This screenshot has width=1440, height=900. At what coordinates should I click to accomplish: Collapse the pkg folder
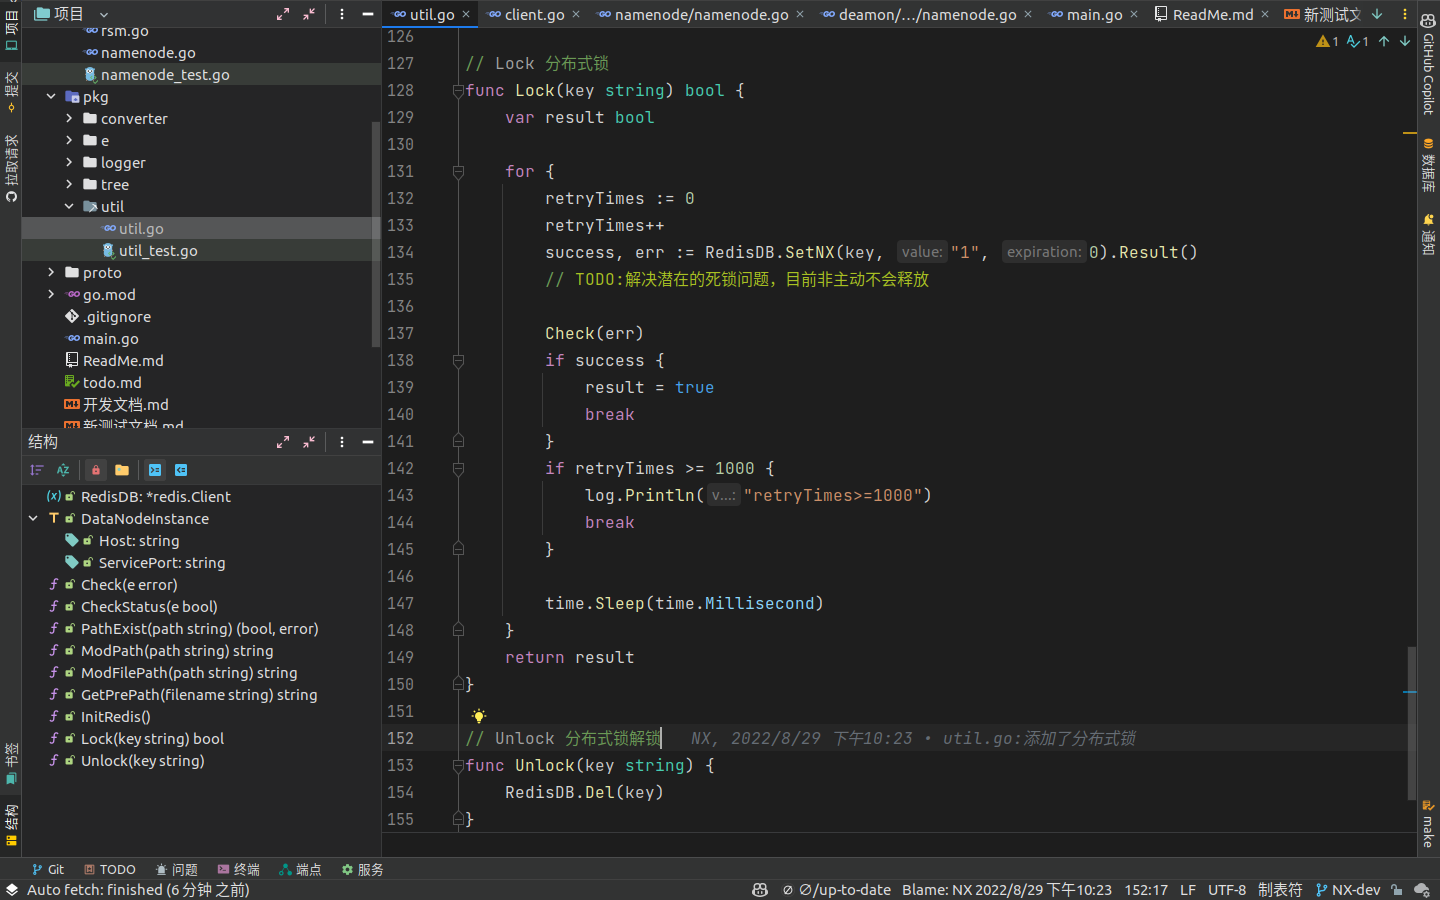tap(51, 97)
